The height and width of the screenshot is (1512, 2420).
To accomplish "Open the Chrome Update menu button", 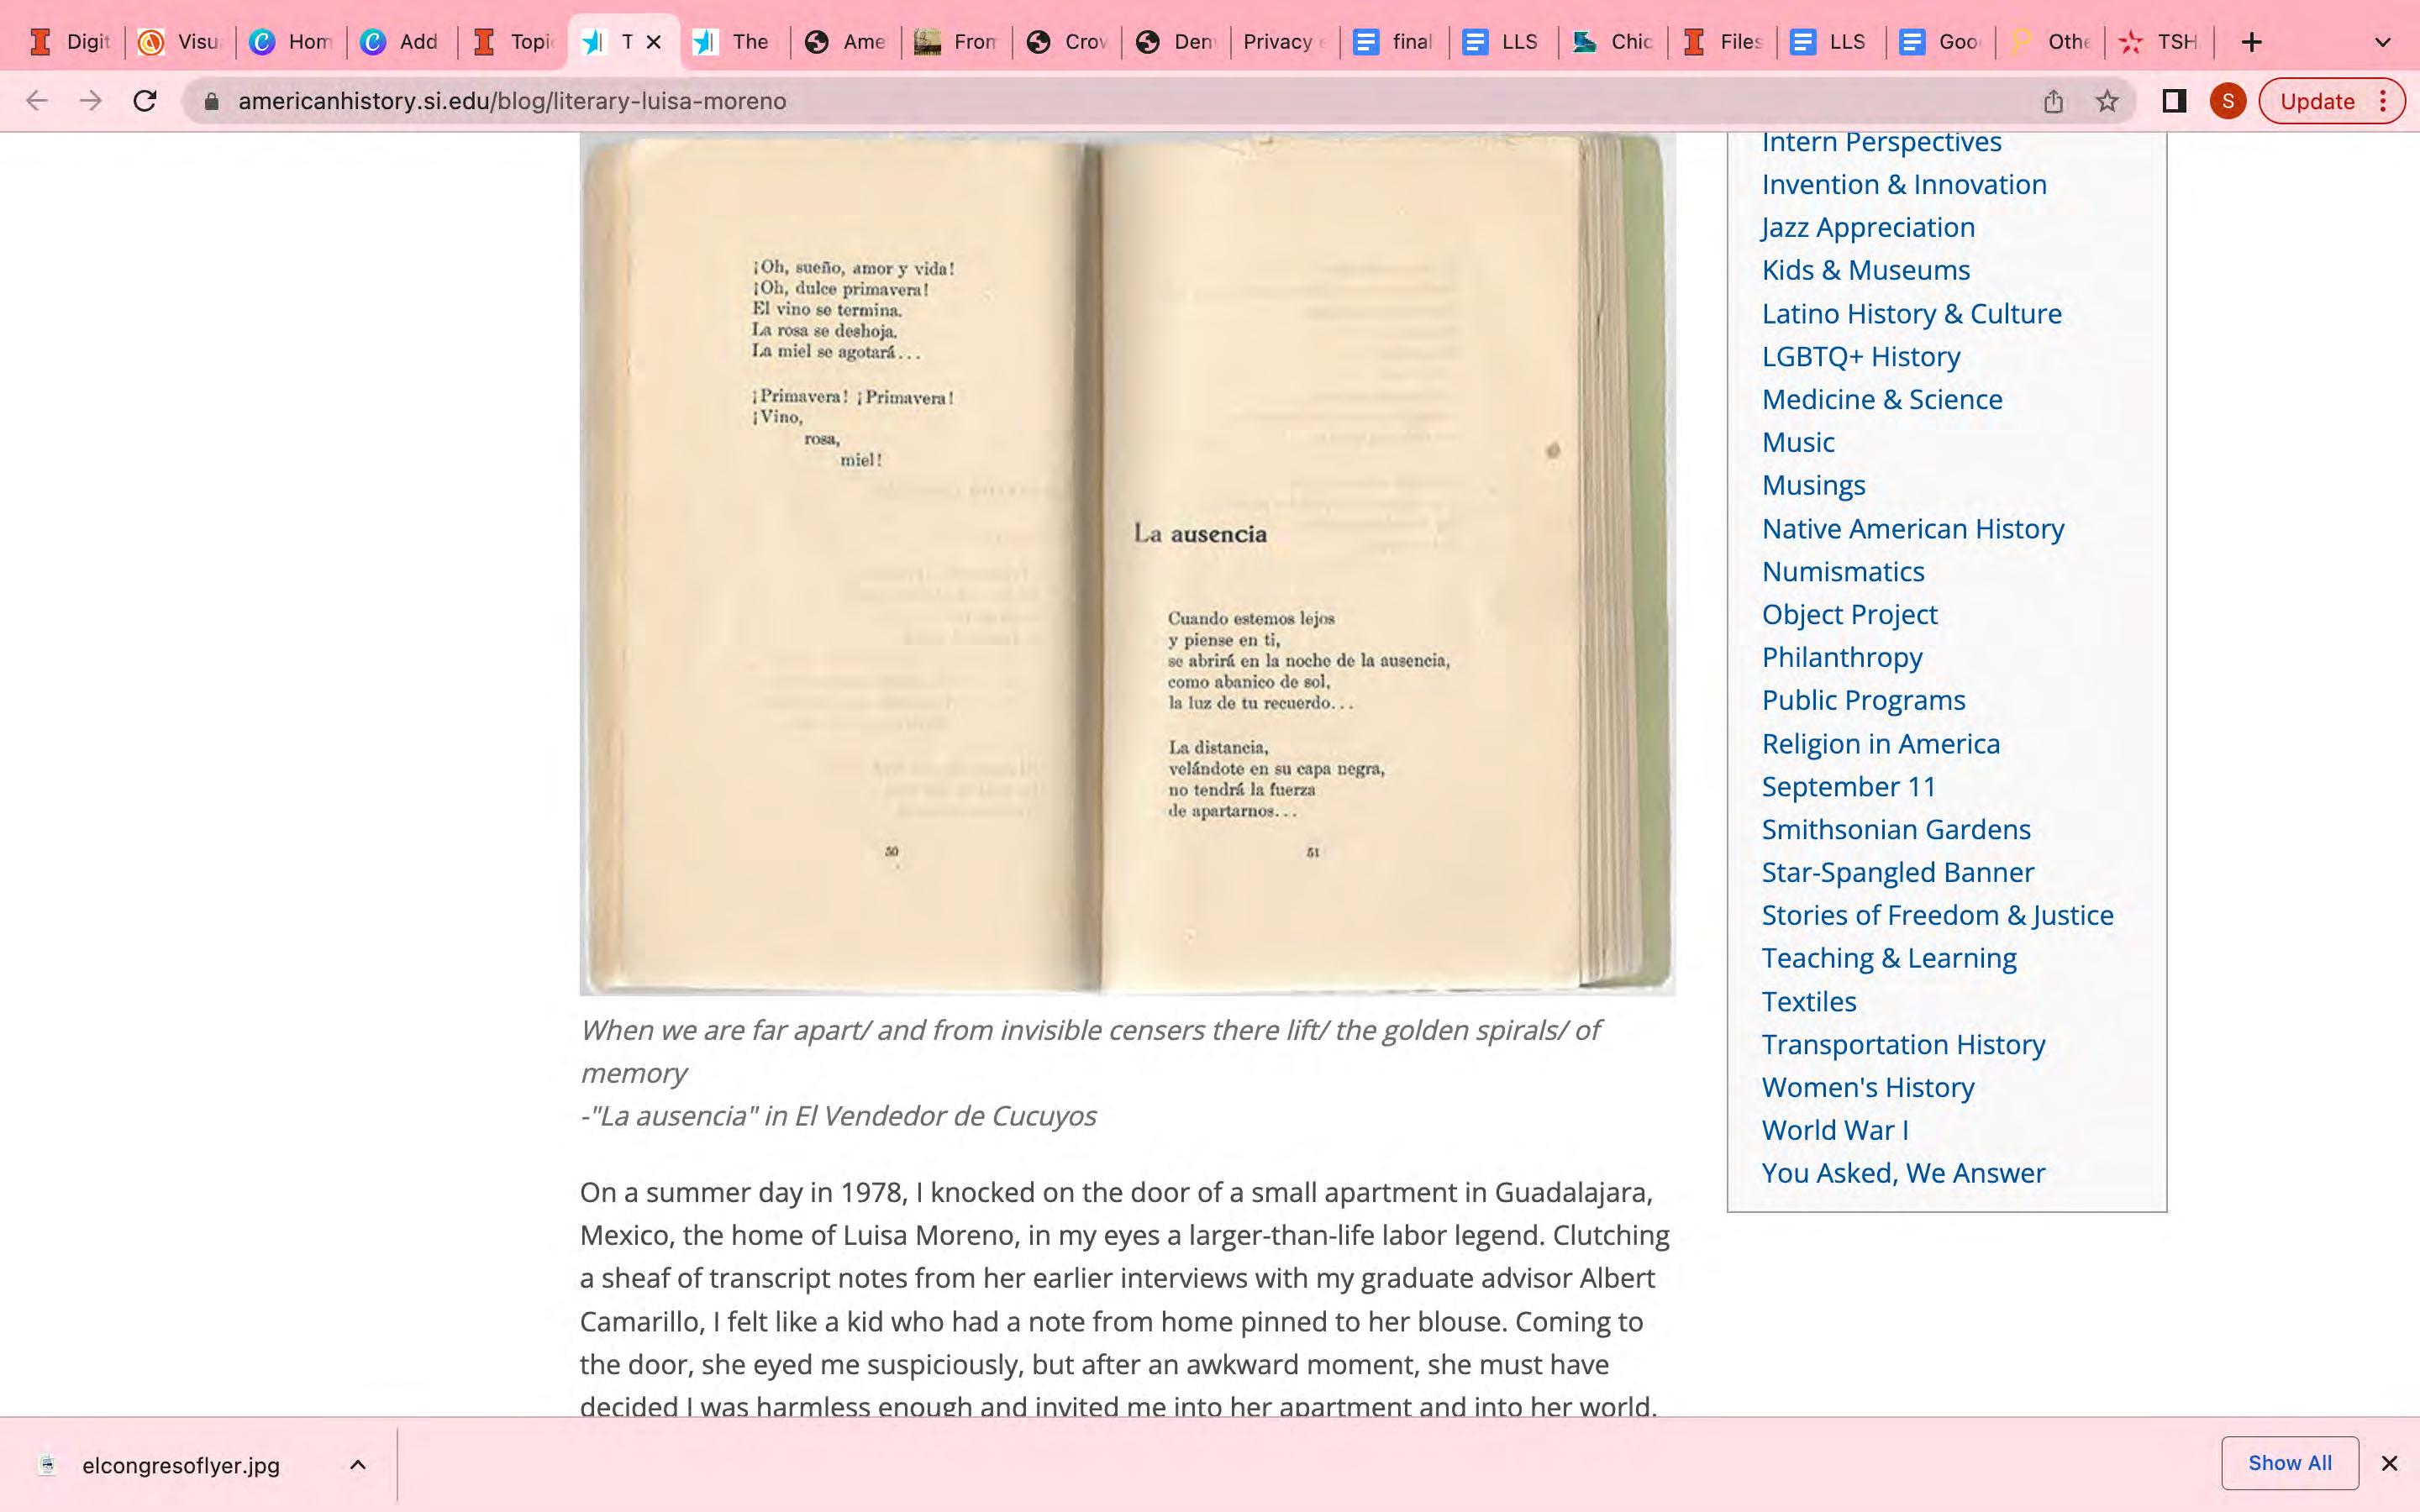I will (x=2331, y=101).
